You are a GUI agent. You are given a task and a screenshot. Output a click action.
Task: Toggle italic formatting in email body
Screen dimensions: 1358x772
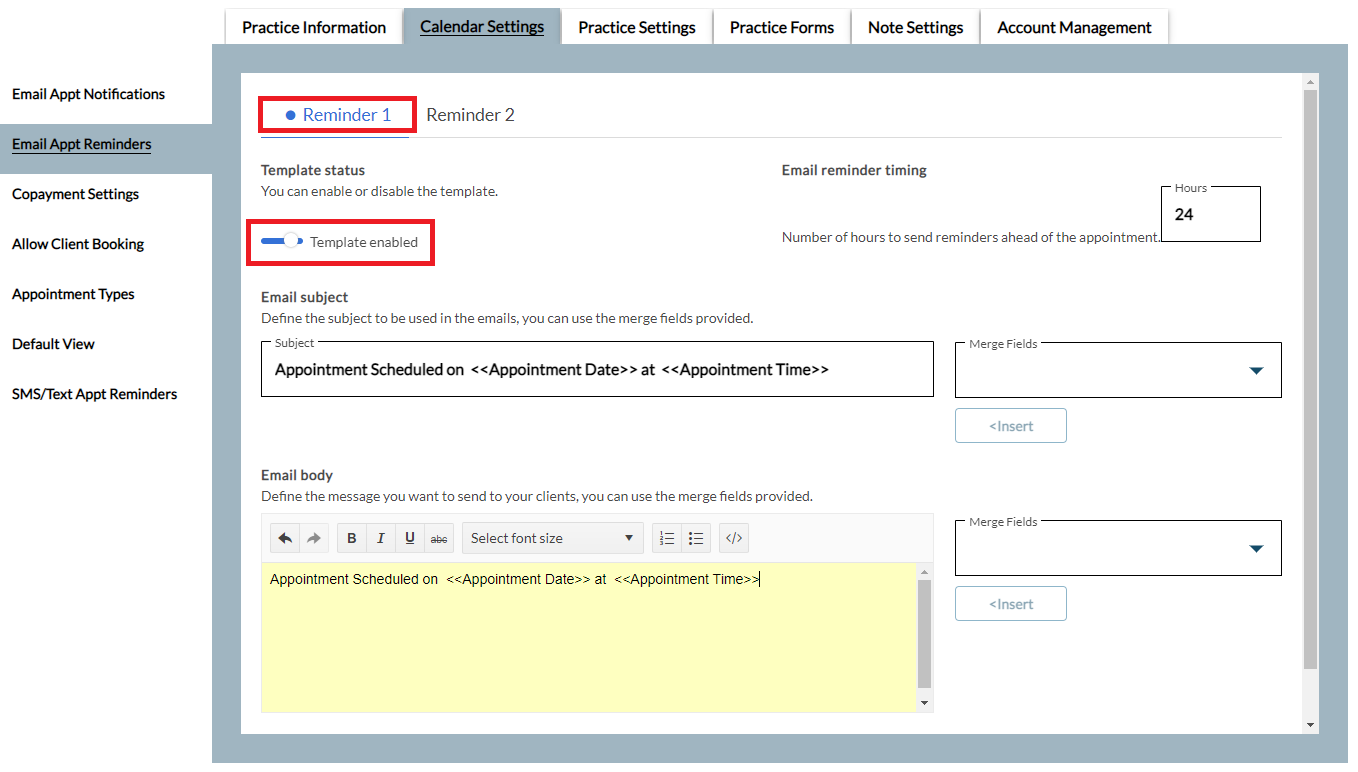click(x=381, y=538)
